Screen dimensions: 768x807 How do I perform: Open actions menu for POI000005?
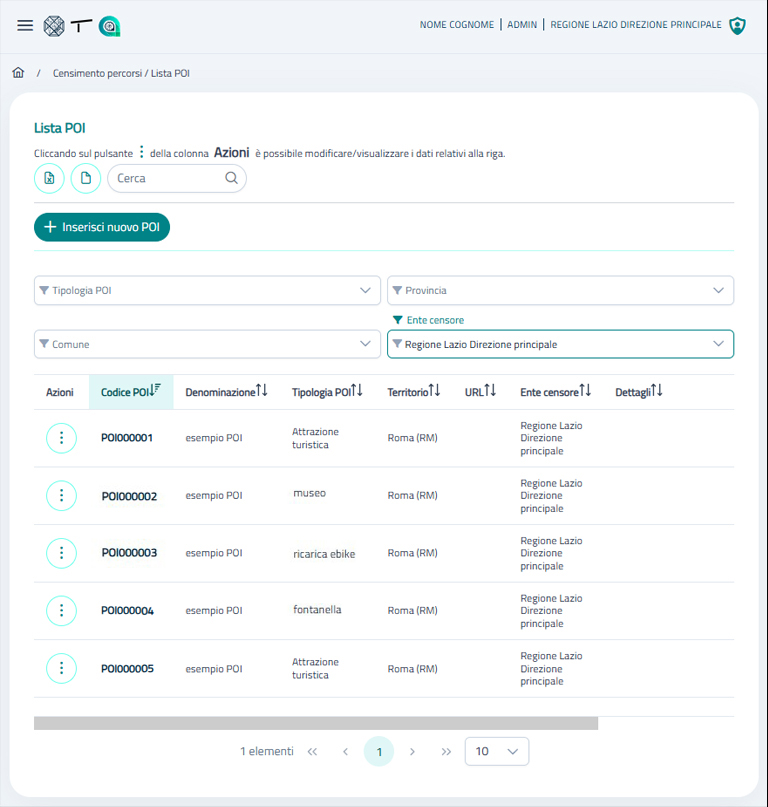tap(61, 669)
